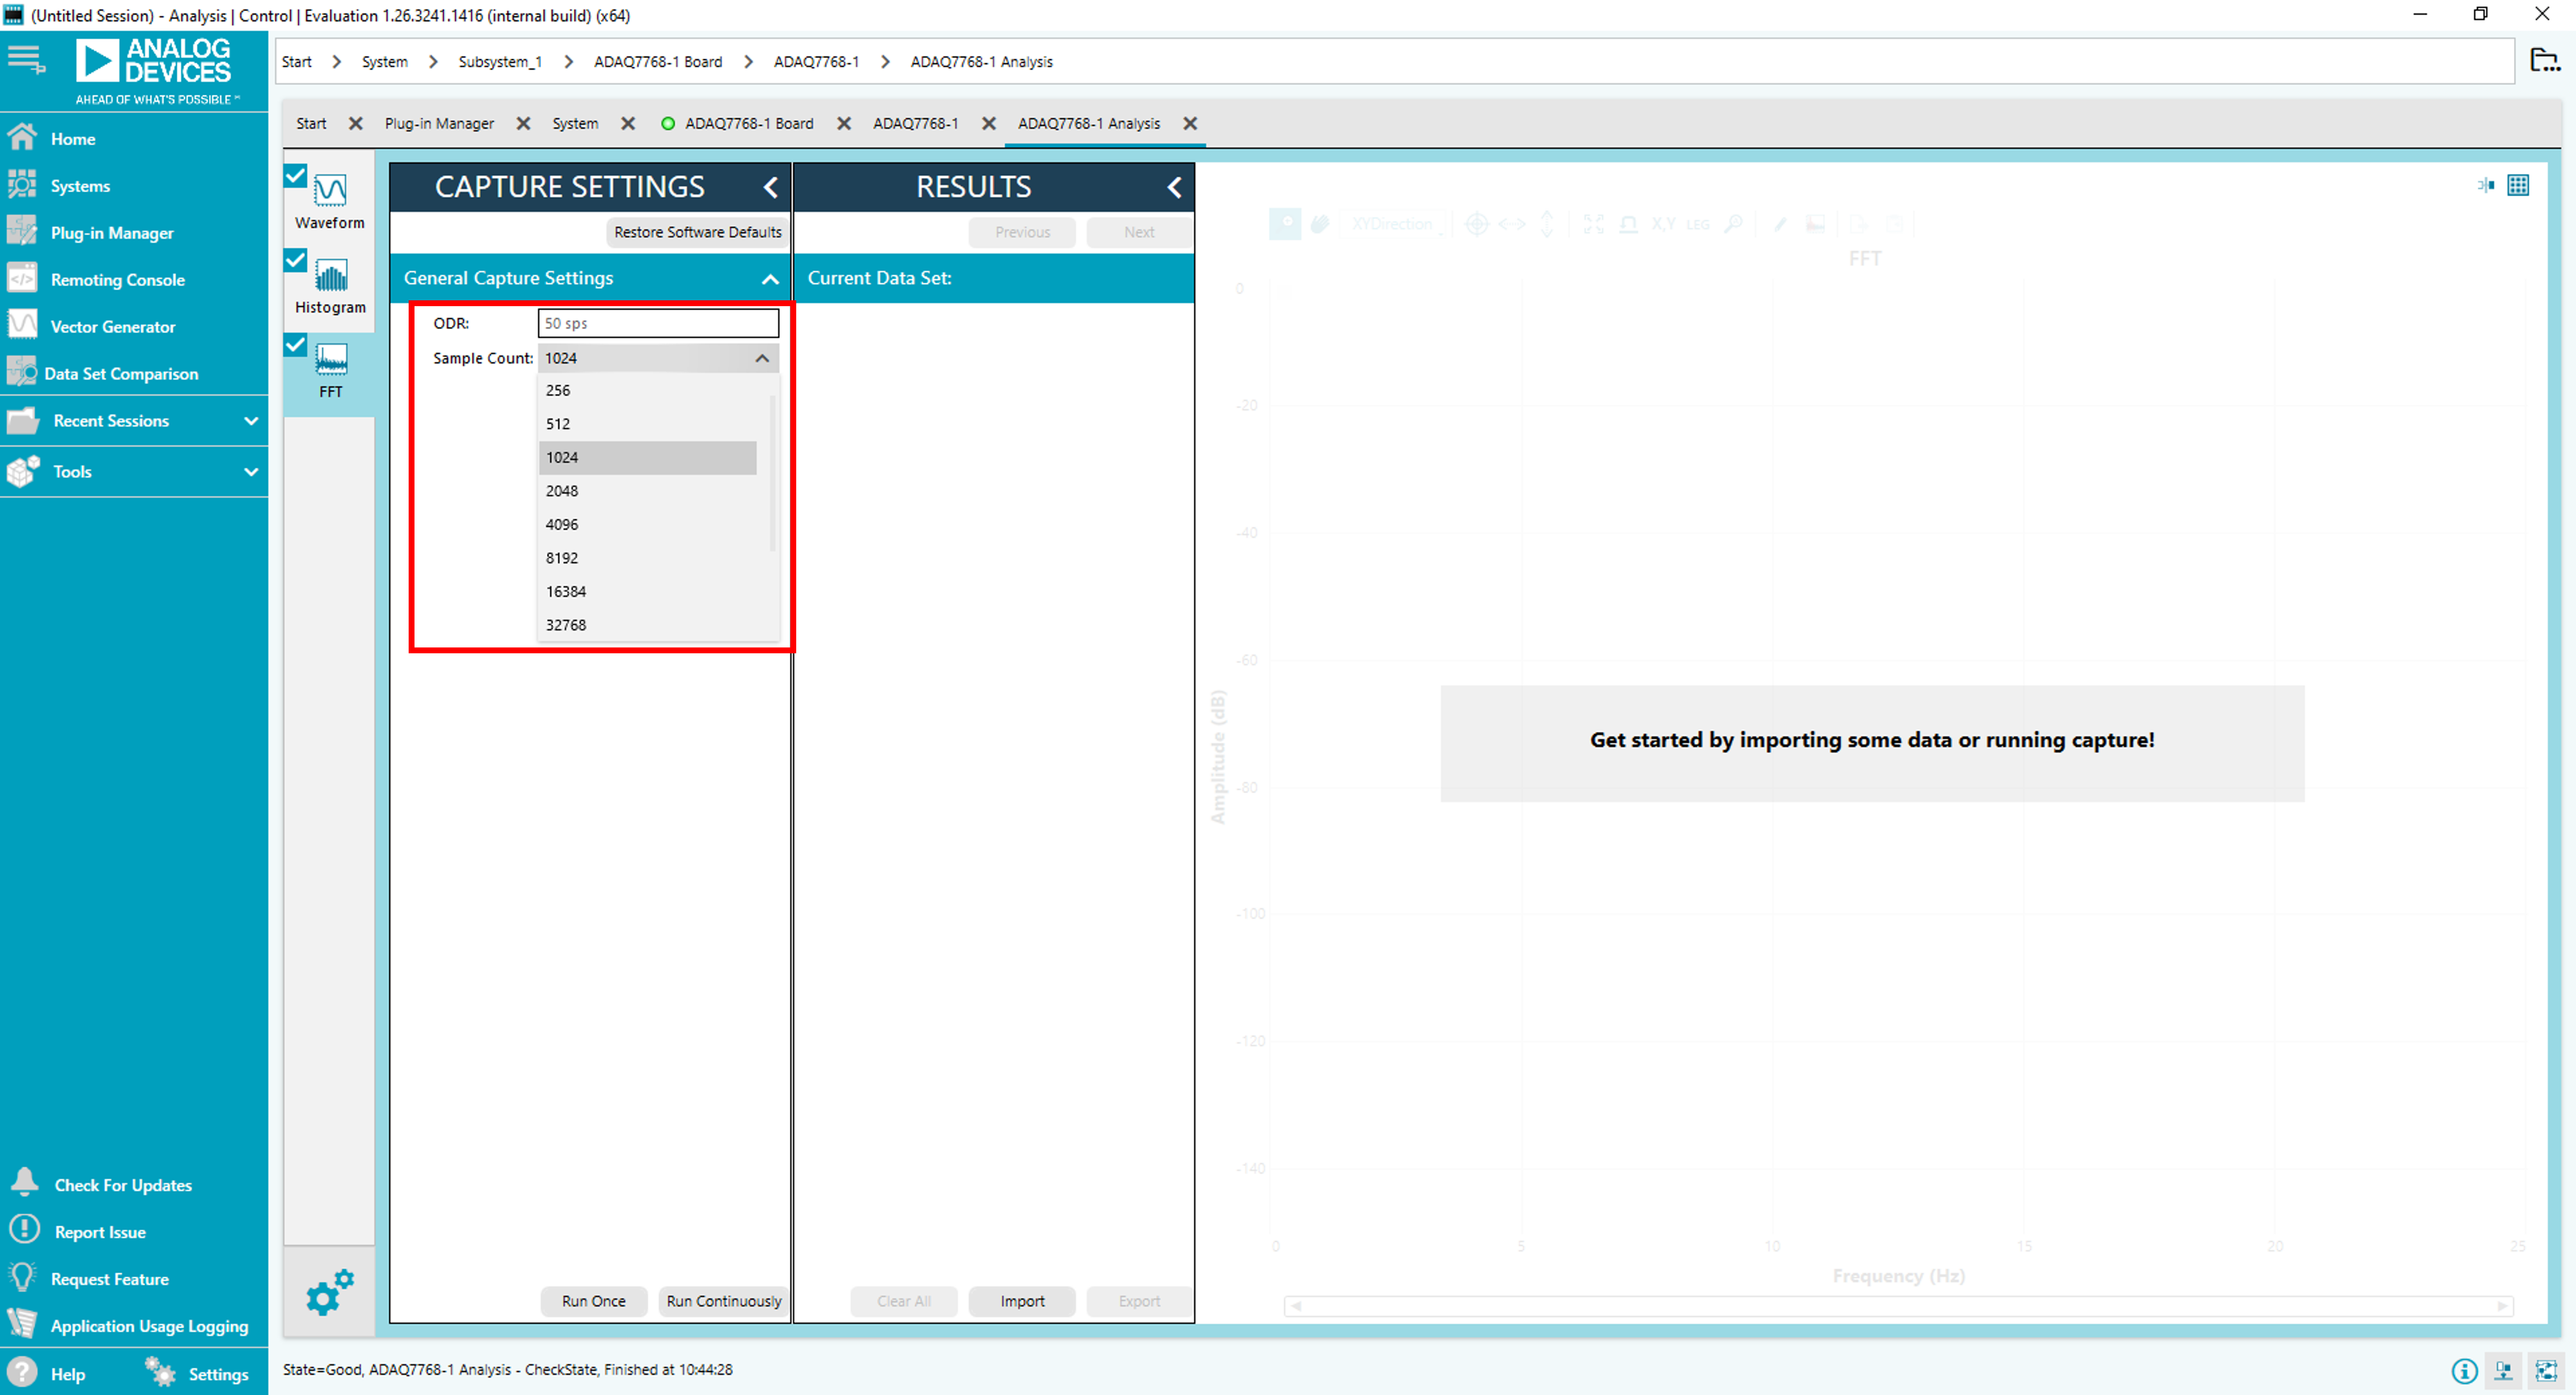Switch to the Plug-in Manager tab
Viewport: 2576px width, 1395px height.
[439, 123]
